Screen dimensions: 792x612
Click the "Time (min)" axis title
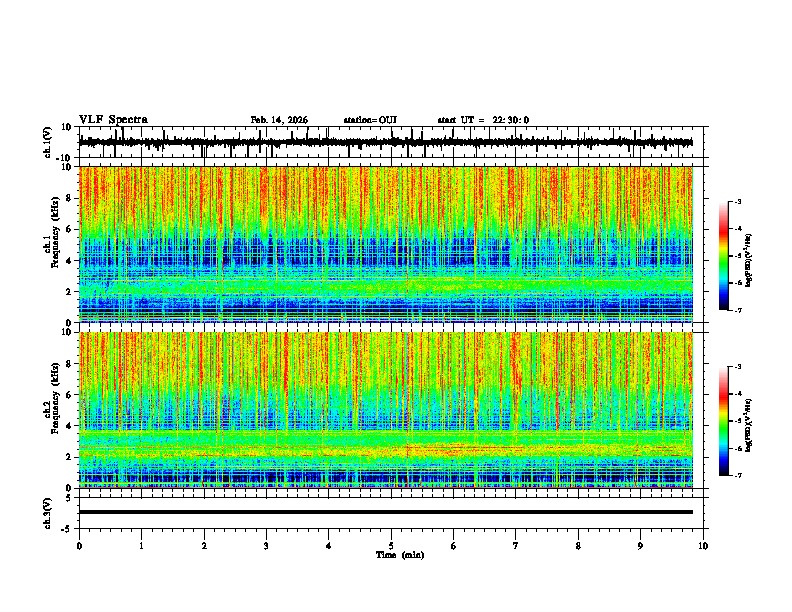coord(400,555)
